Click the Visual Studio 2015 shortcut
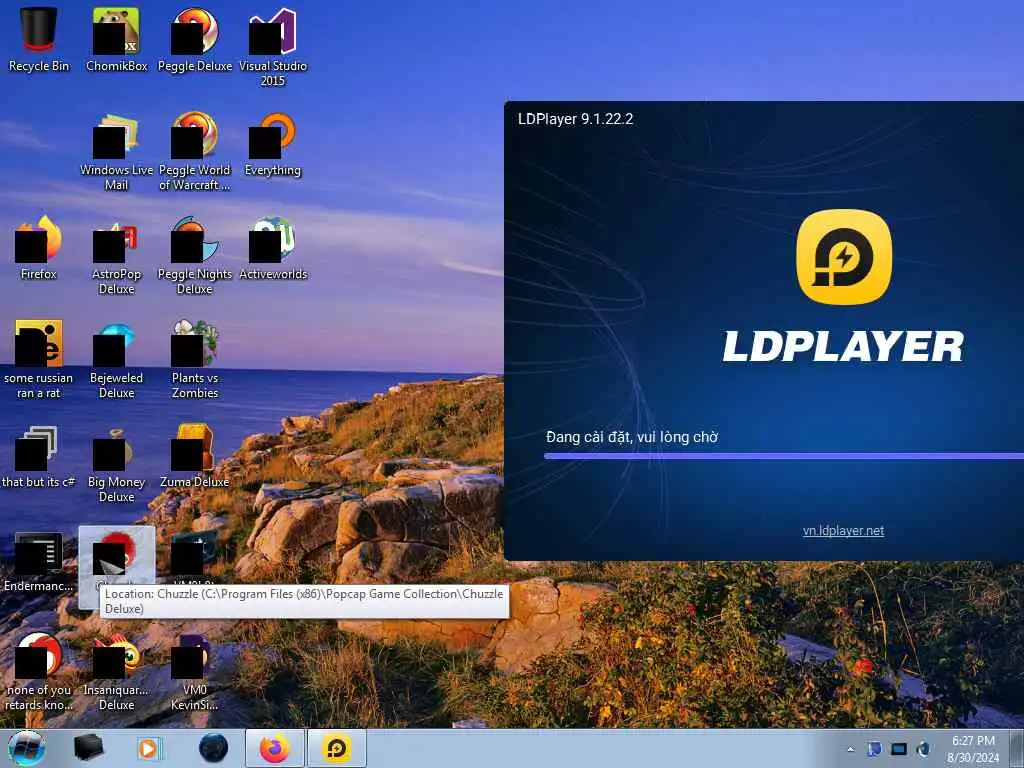Viewport: 1024px width, 768px height. pyautogui.click(x=272, y=47)
